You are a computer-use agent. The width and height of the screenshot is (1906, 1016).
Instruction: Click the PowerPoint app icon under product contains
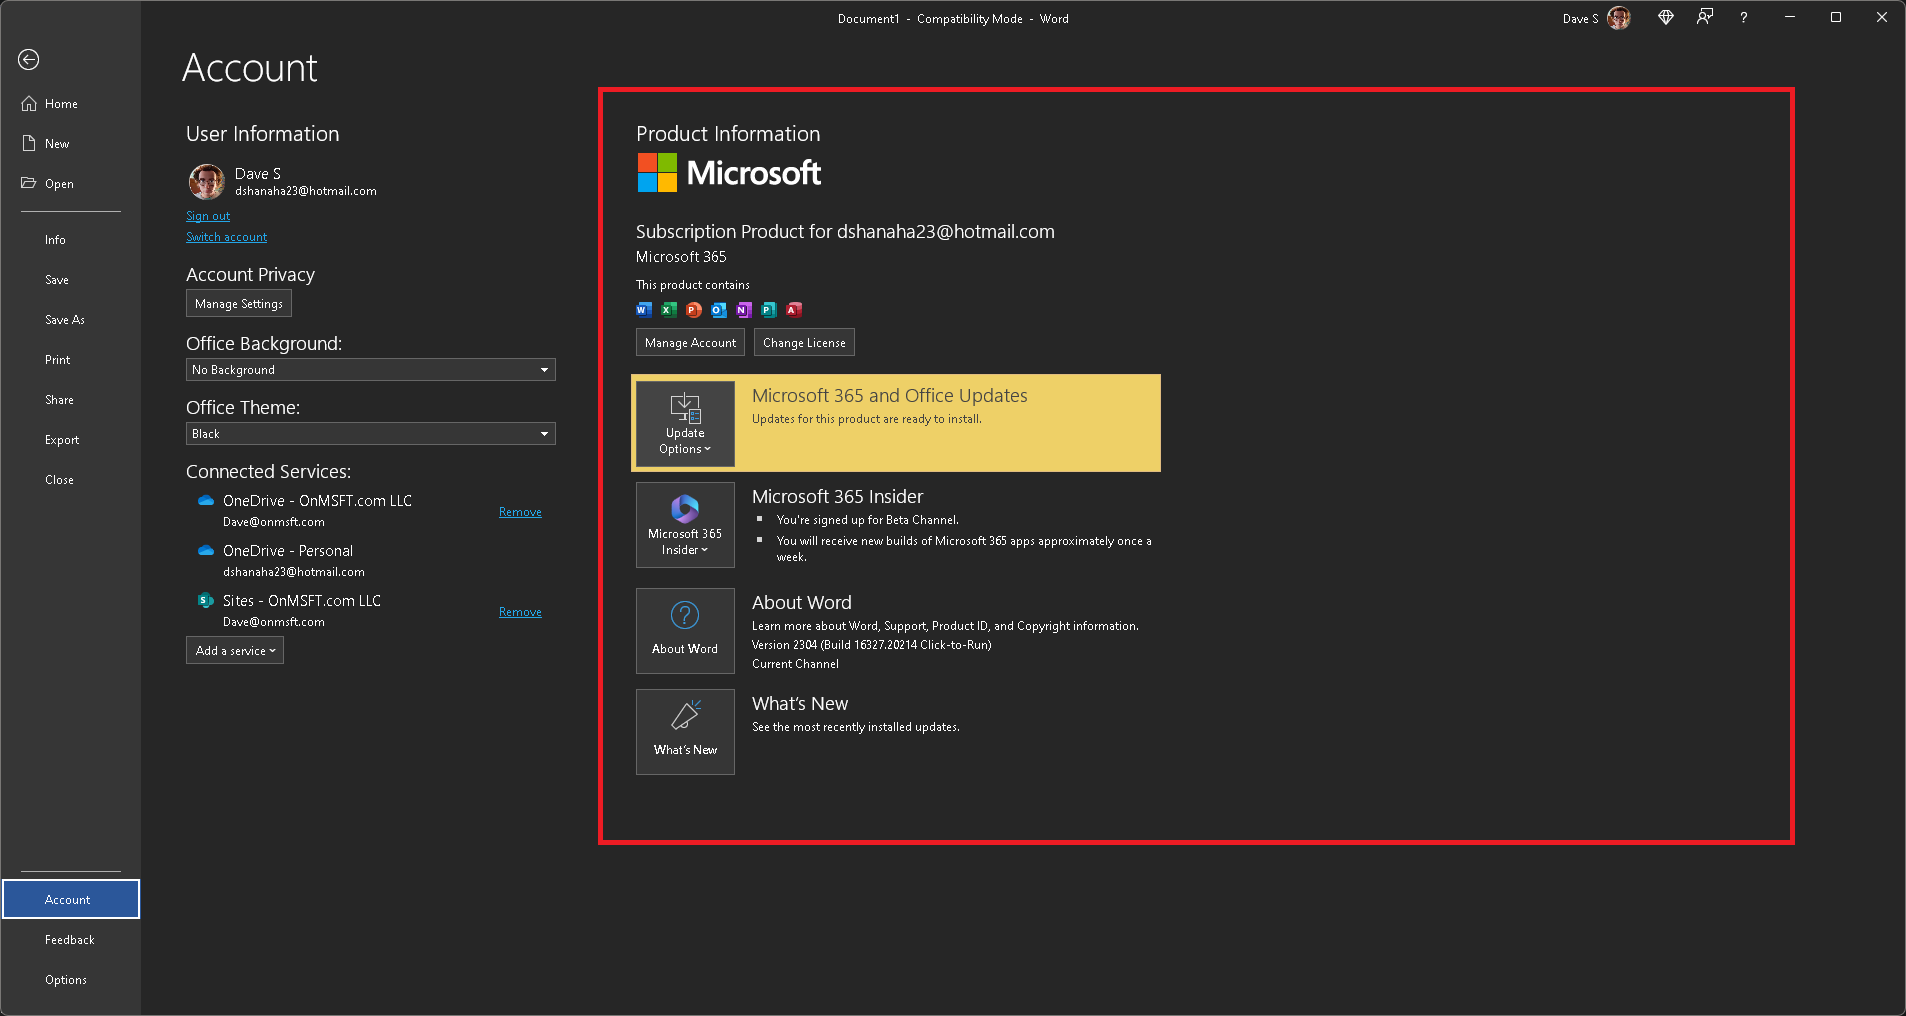tap(694, 310)
